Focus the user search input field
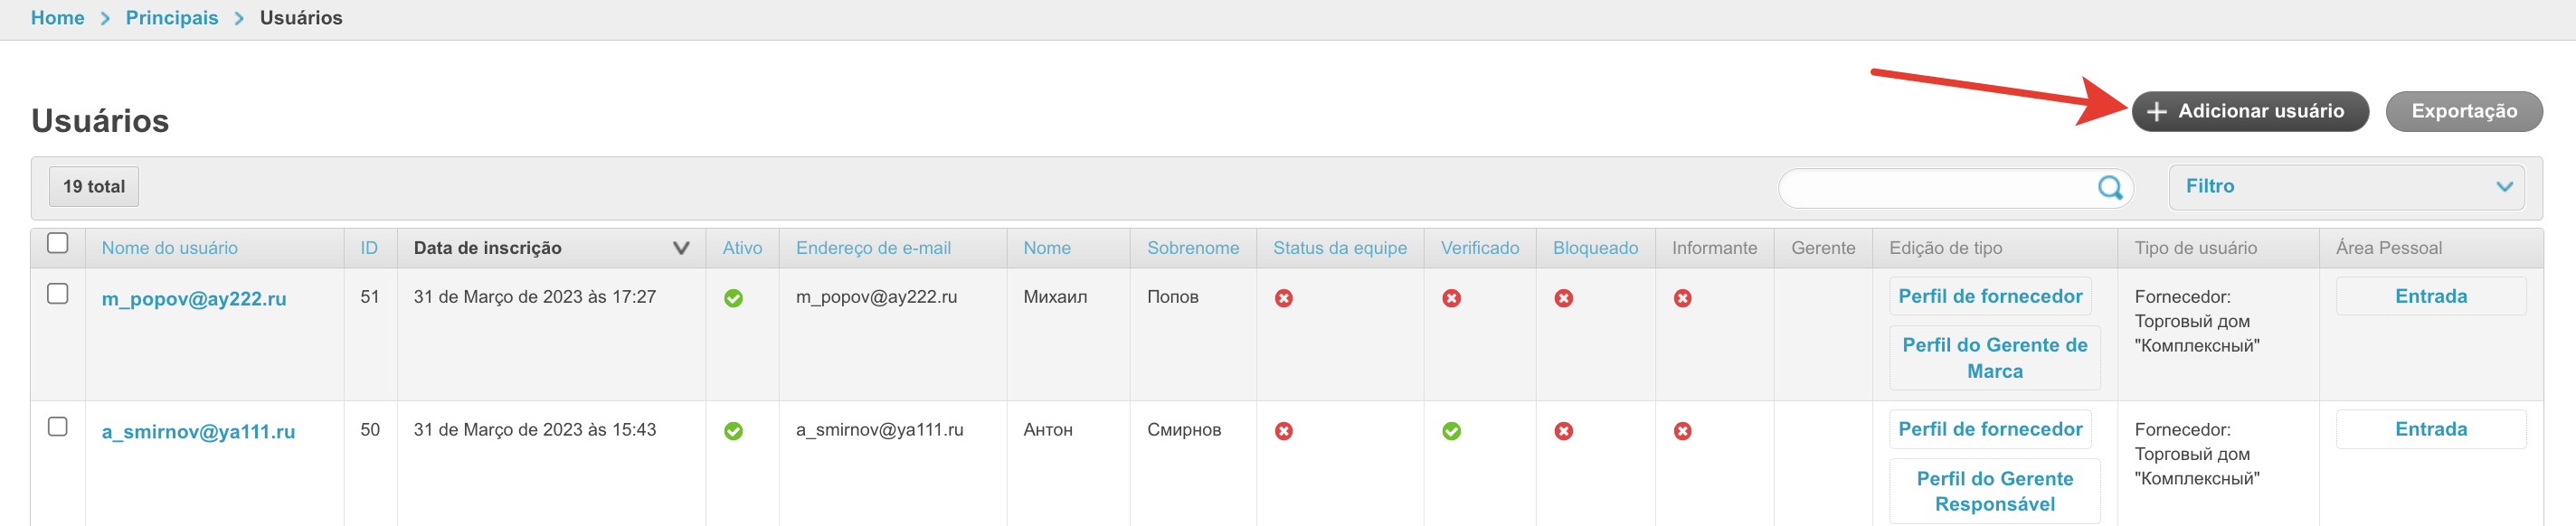 point(1935,188)
